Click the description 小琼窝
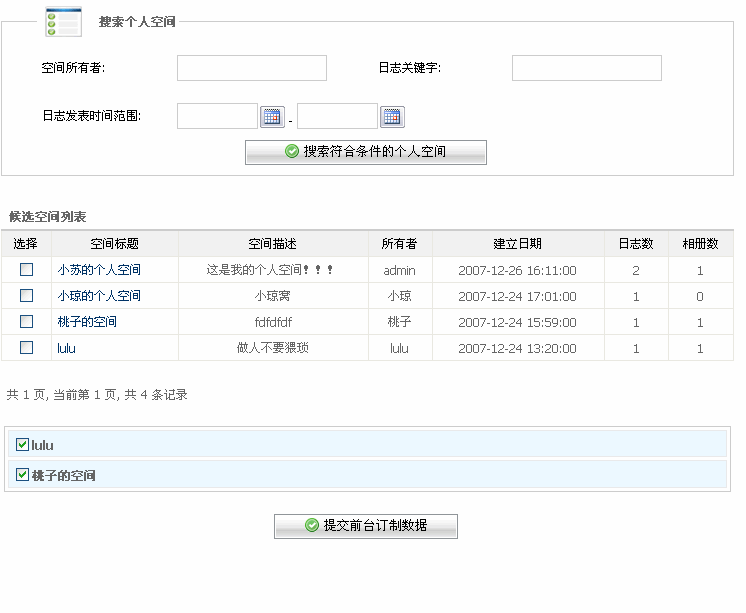746x613 pixels. (x=273, y=296)
